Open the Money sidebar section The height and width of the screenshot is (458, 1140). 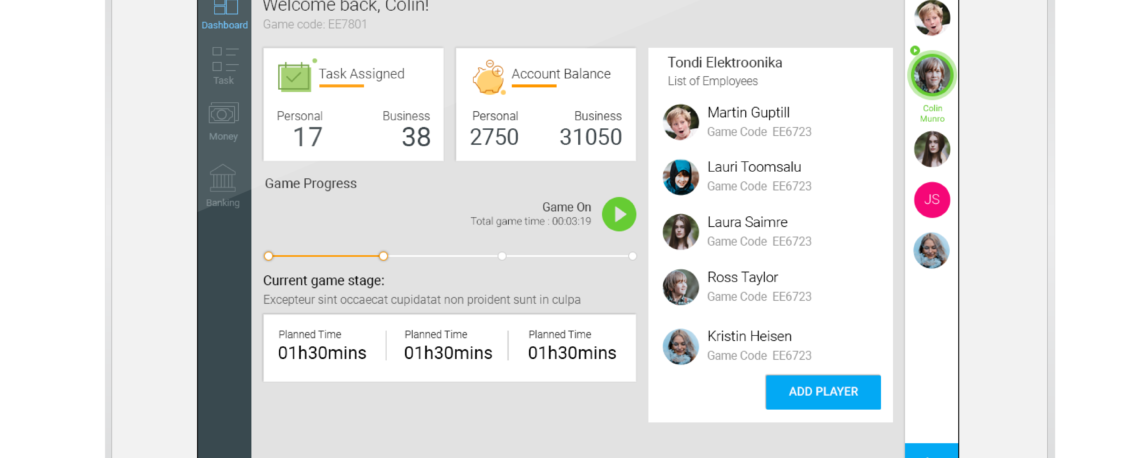tap(223, 120)
